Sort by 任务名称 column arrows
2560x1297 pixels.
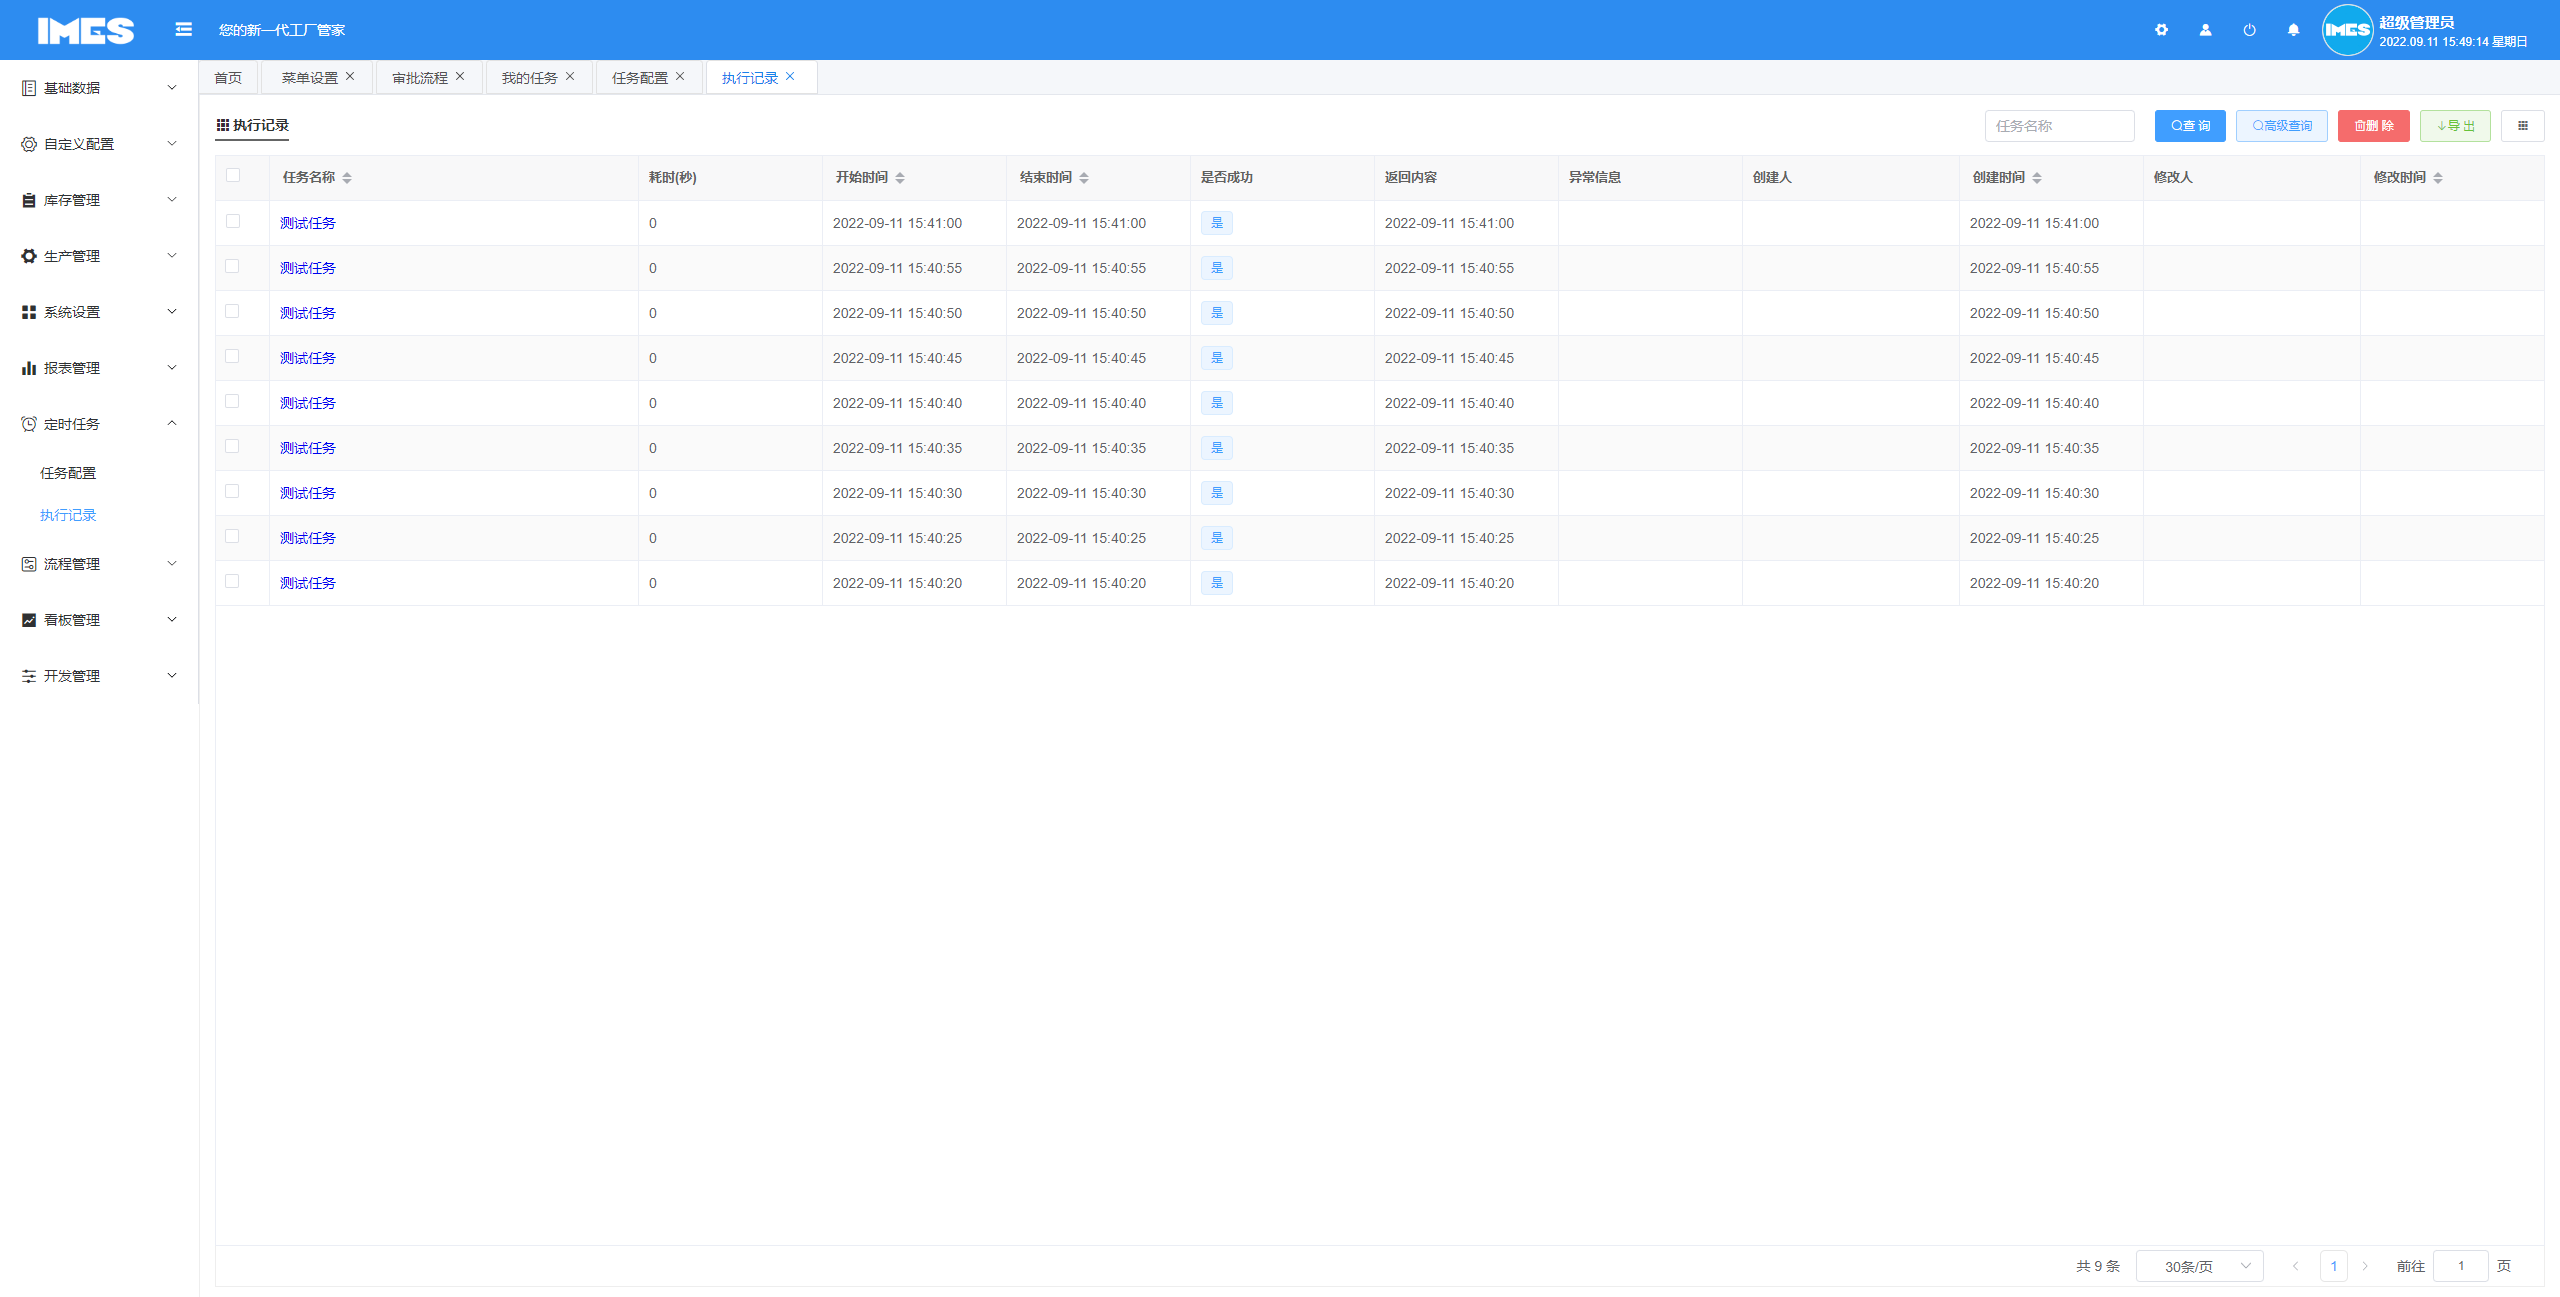[347, 178]
